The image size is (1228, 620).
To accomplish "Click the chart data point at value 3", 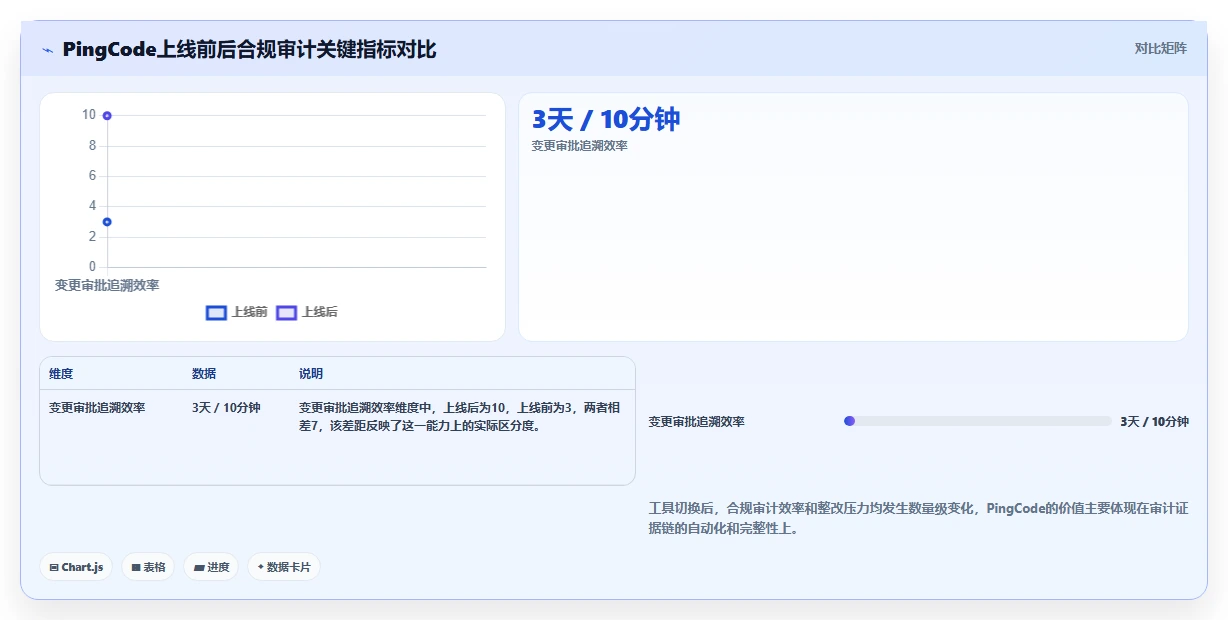I will tap(107, 222).
